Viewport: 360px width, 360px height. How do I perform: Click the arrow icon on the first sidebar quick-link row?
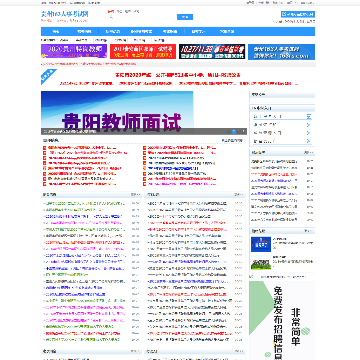pyautogui.click(x=309, y=117)
